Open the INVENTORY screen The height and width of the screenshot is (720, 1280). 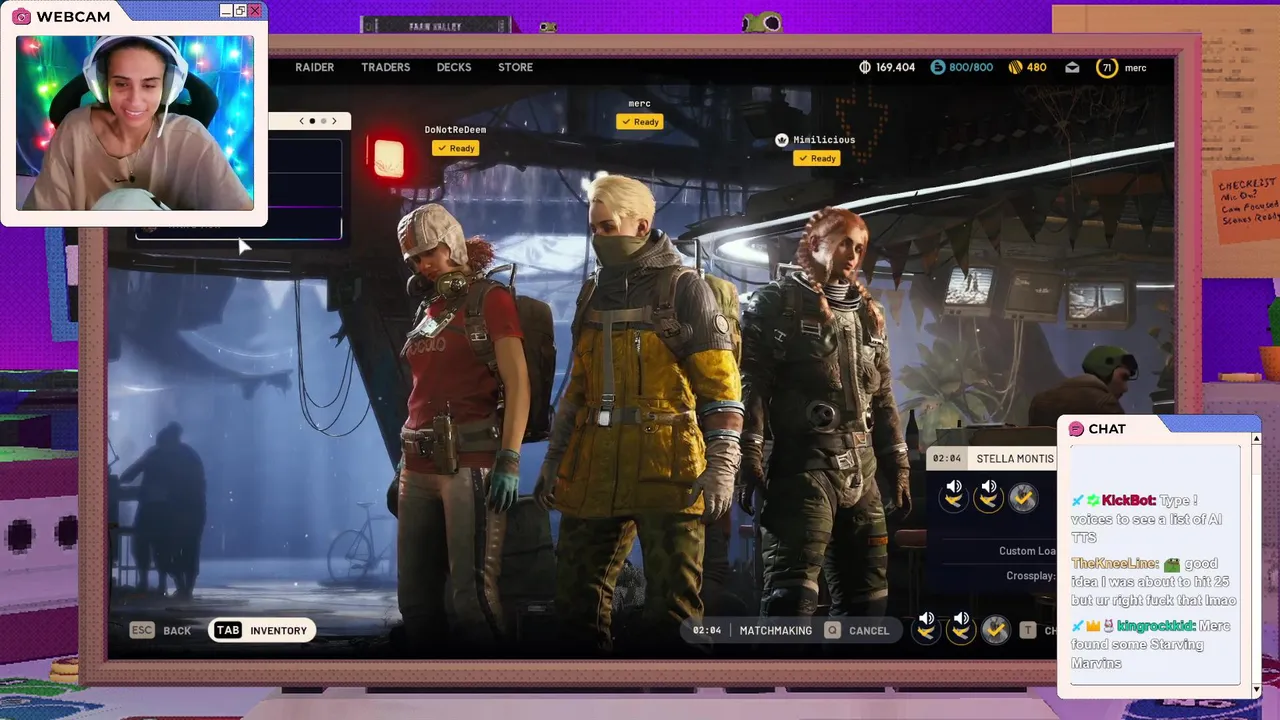(x=278, y=631)
